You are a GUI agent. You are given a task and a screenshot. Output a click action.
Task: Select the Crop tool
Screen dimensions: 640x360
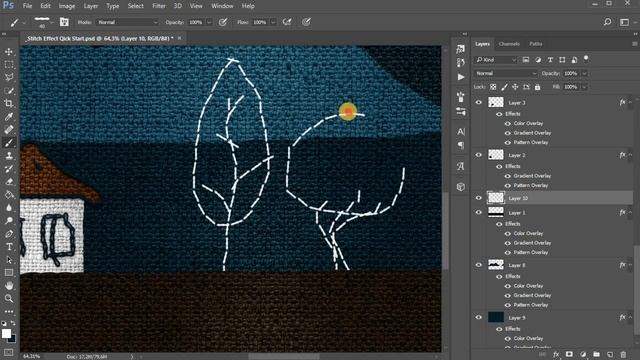pyautogui.click(x=9, y=104)
